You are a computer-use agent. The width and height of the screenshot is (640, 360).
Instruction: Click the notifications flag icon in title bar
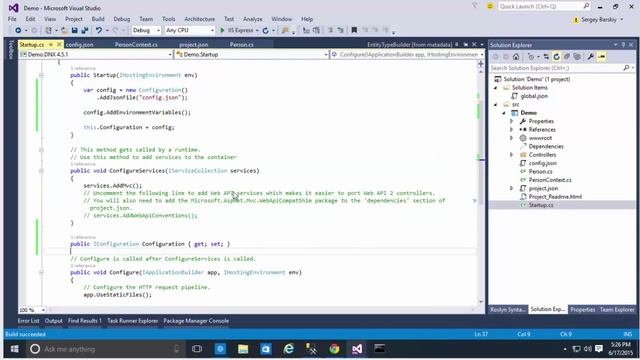(x=475, y=6)
